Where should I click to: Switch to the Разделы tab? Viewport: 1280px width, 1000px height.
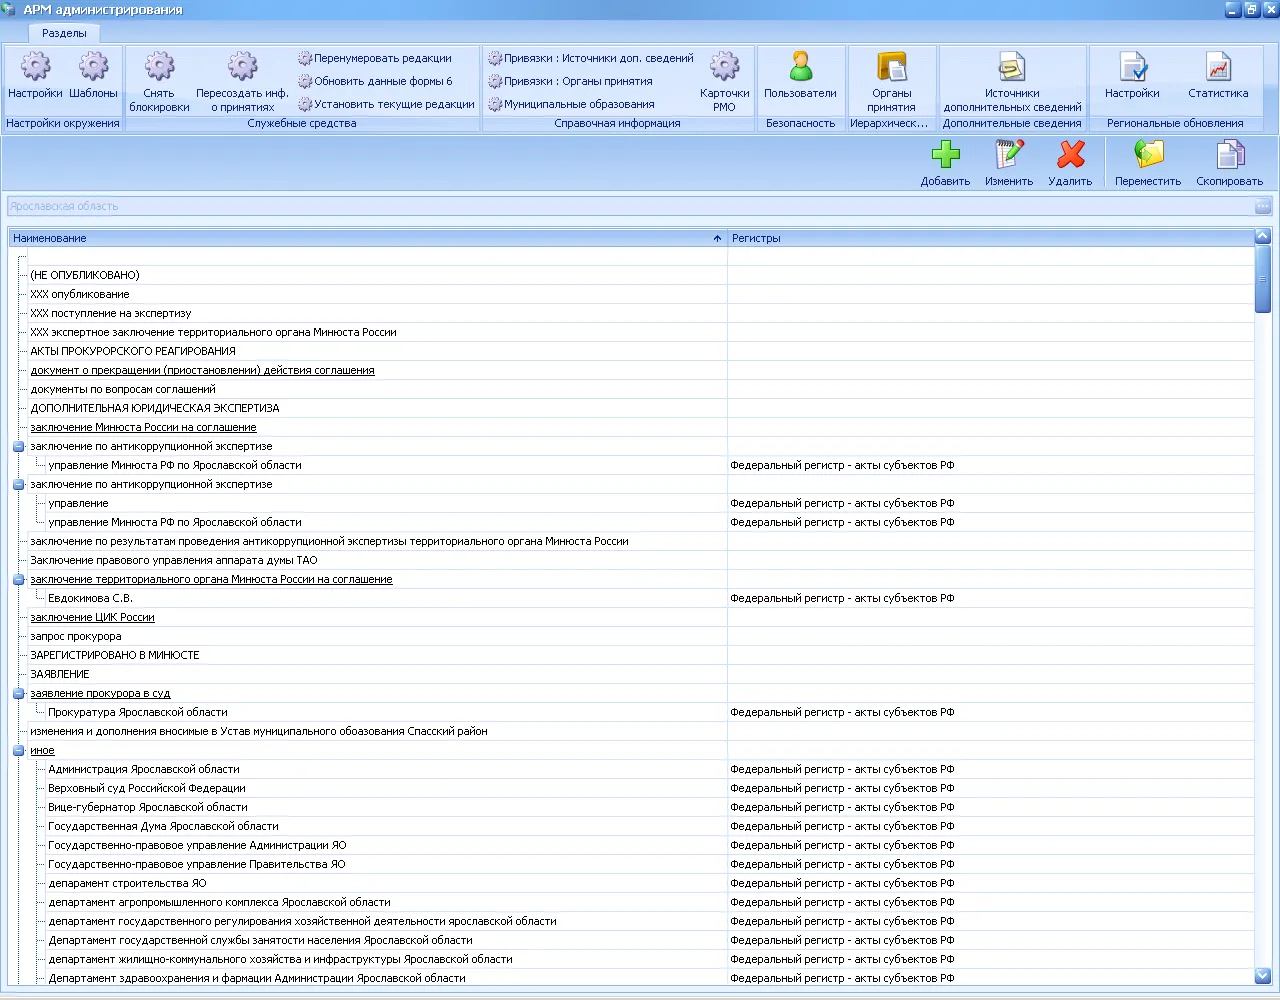point(64,33)
